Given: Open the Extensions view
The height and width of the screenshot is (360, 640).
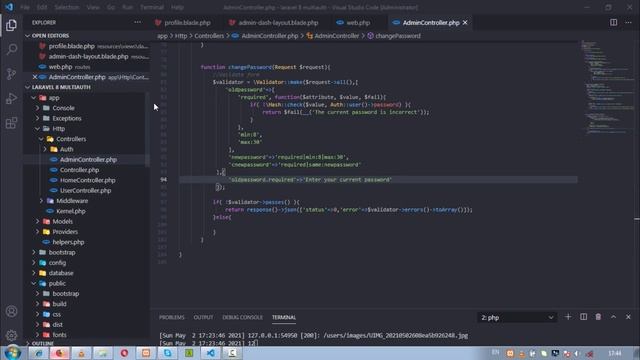Looking at the screenshot, I should [11, 123].
